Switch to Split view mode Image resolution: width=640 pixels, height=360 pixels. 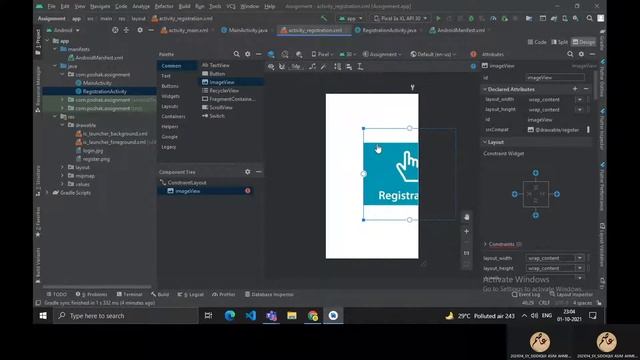(560, 42)
